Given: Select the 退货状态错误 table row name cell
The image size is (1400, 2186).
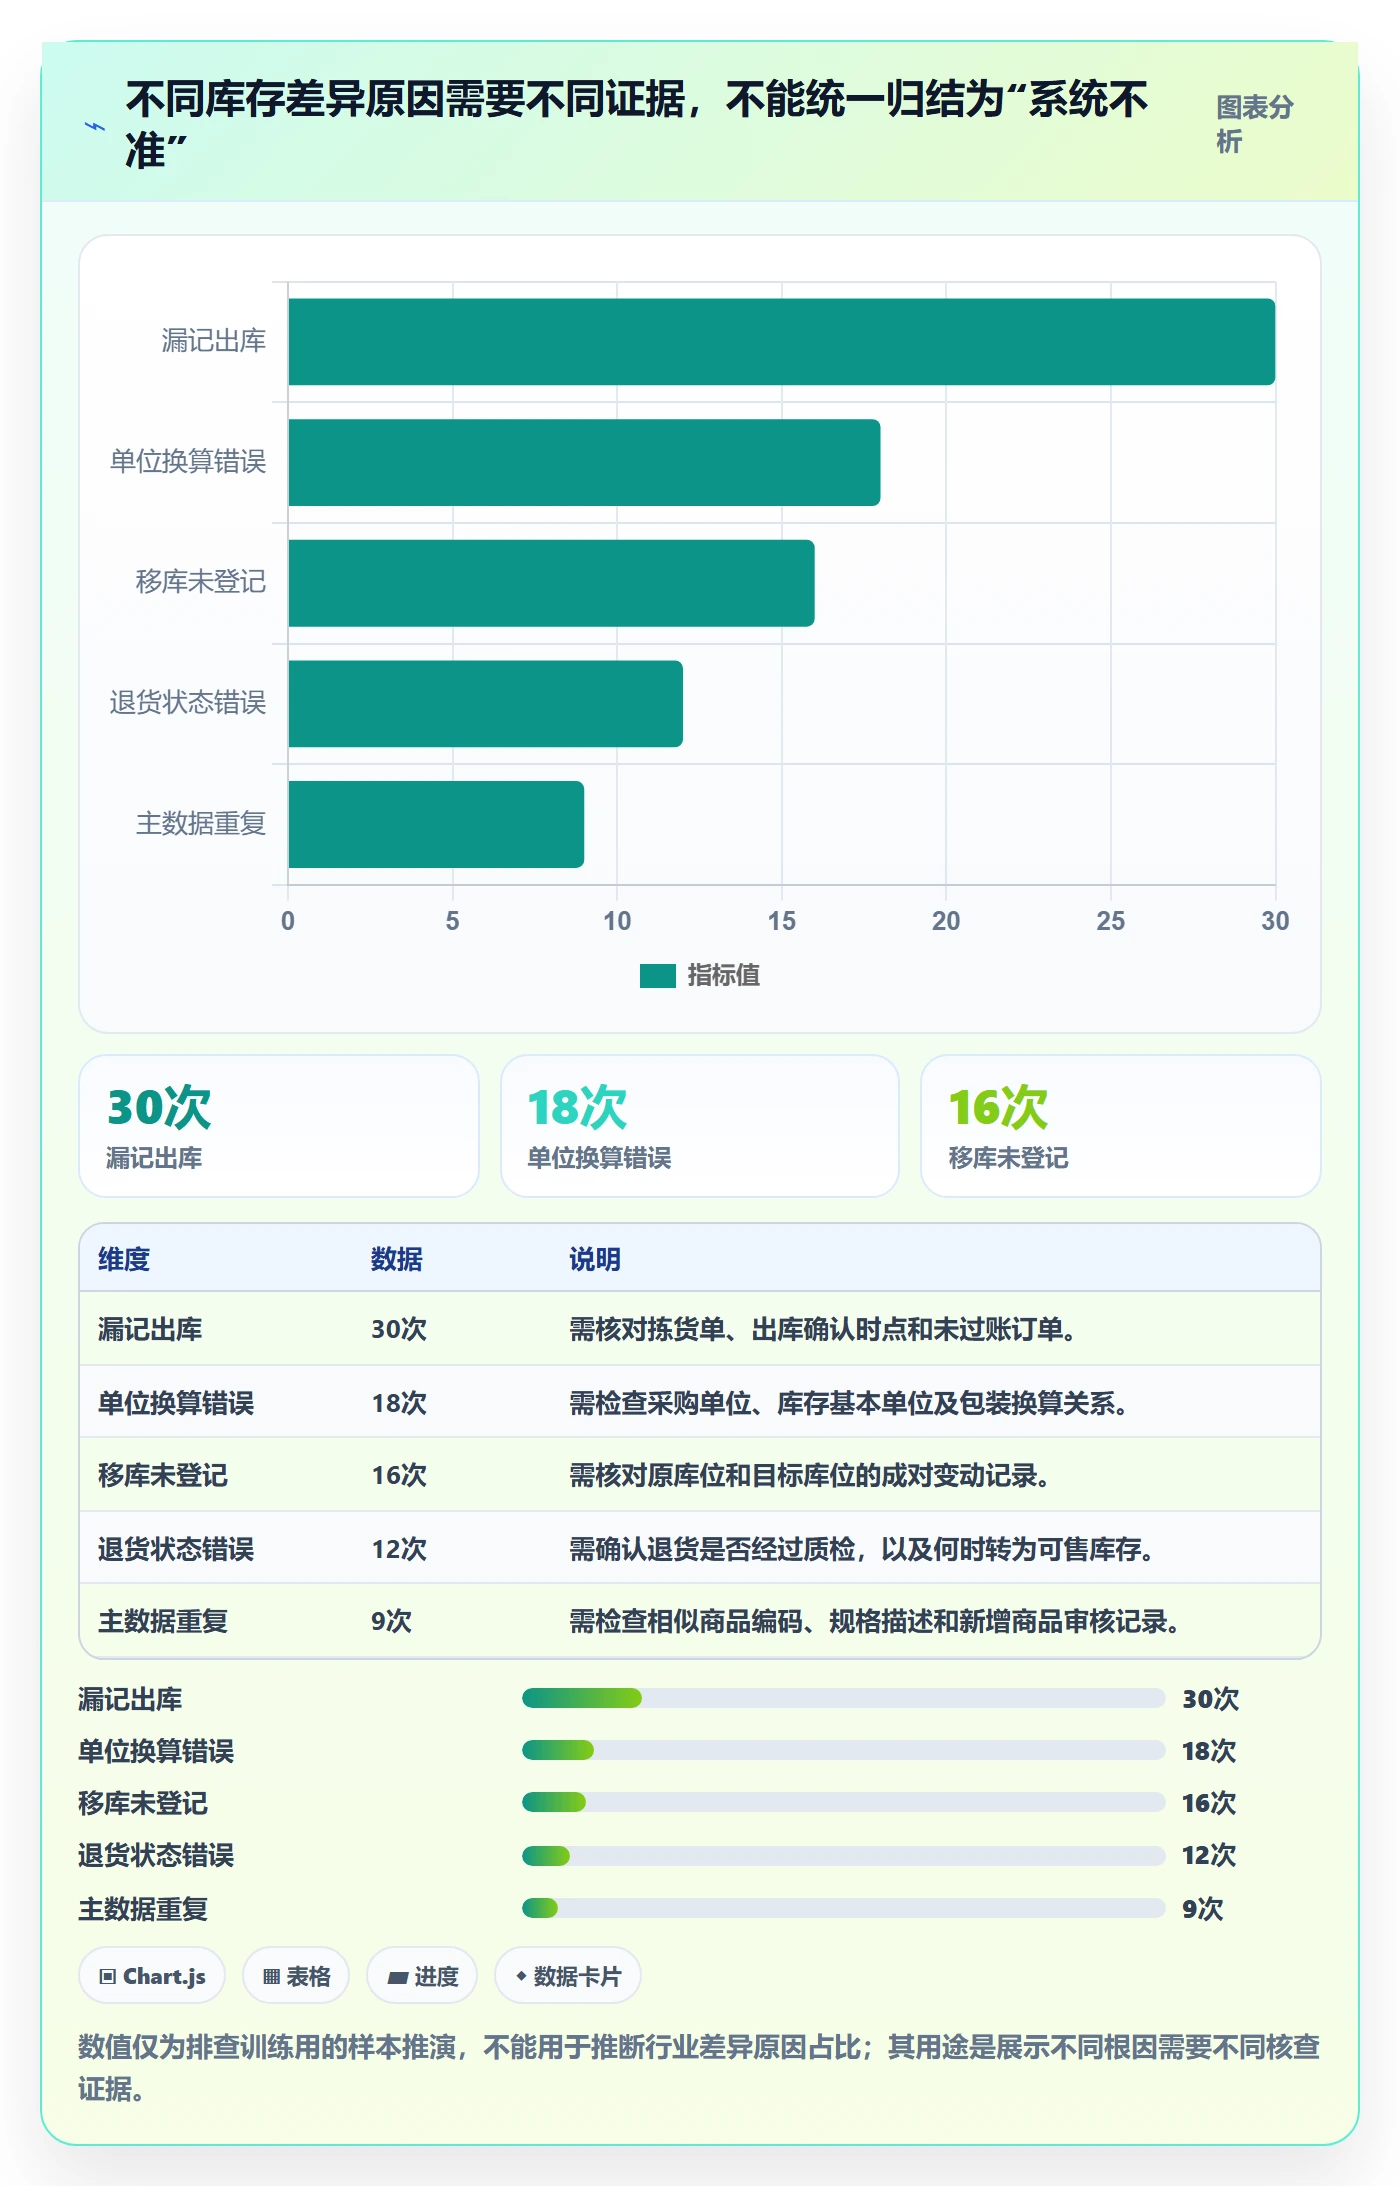Looking at the screenshot, I should pos(176,1549).
